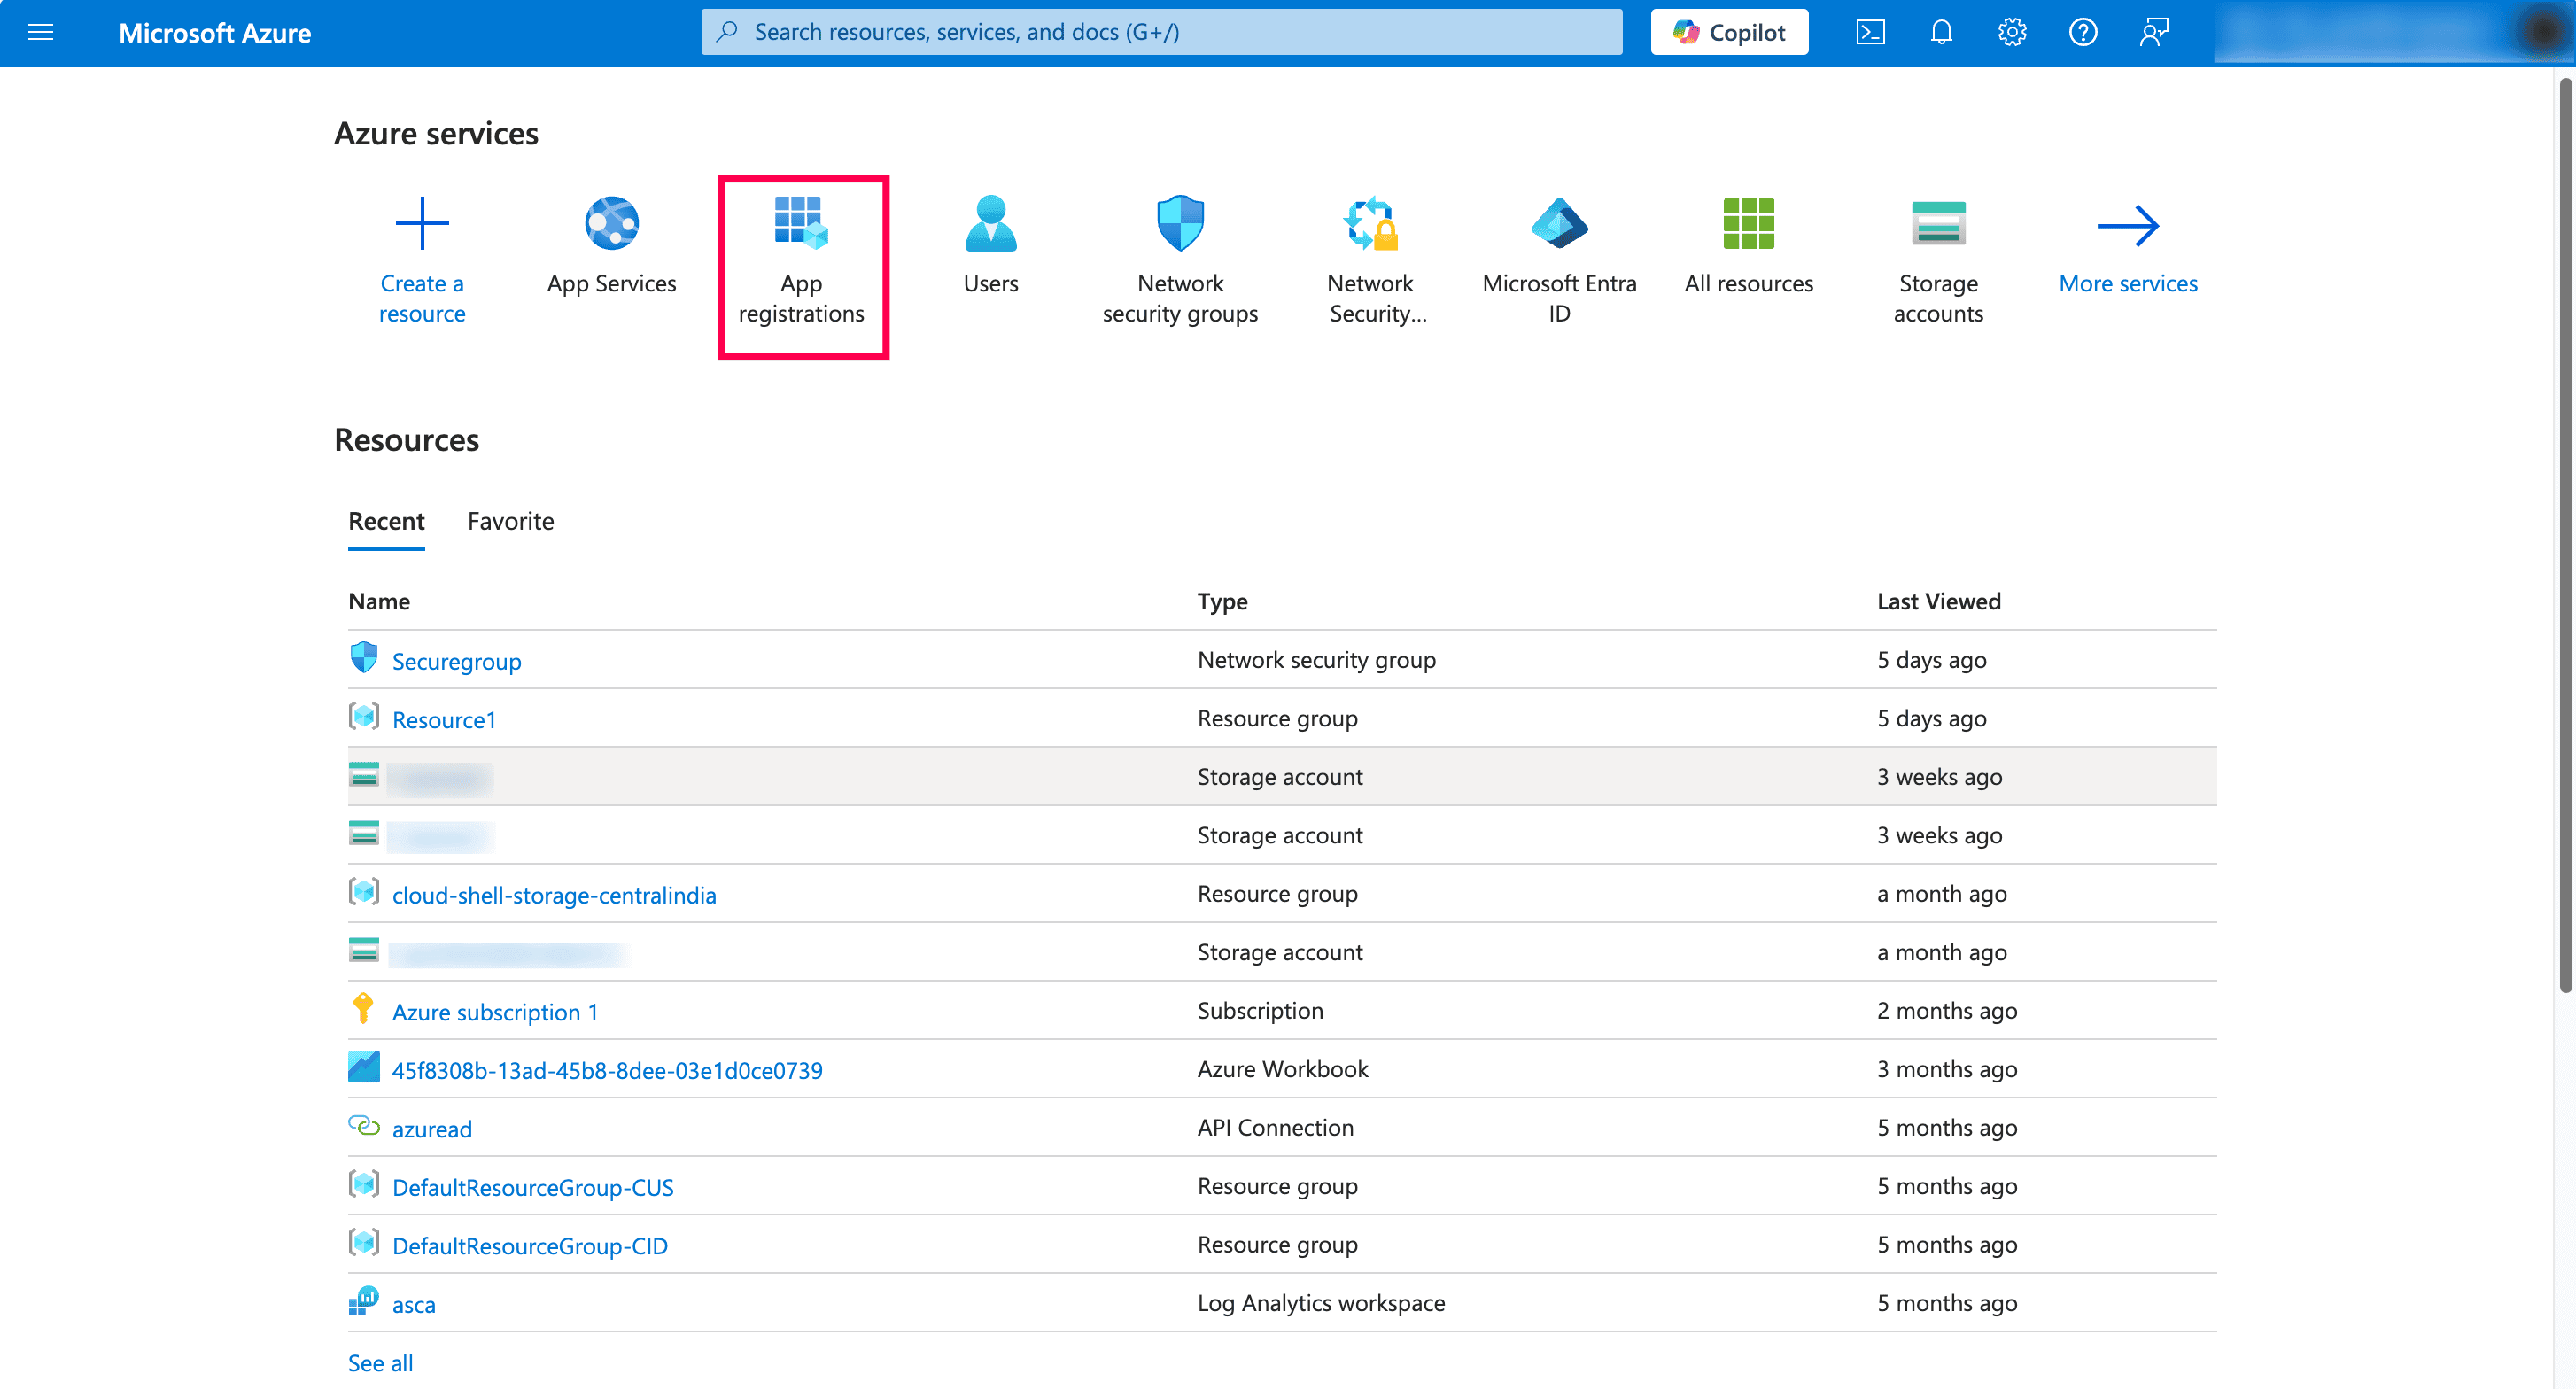Screen dimensions: 2576x1389
Task: Open the hamburger portal menu
Action: [40, 32]
